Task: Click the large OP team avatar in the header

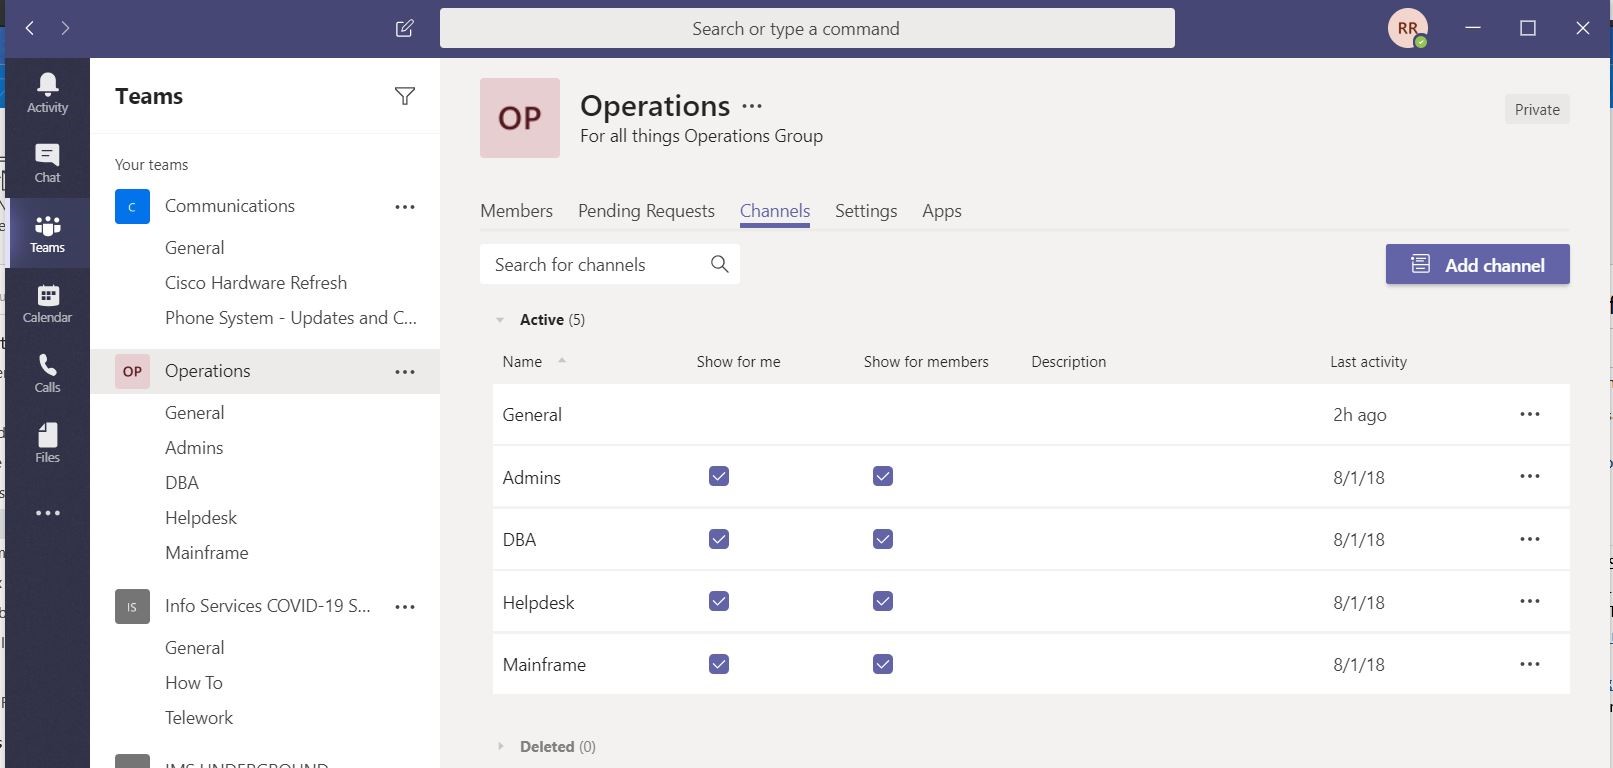Action: 520,118
